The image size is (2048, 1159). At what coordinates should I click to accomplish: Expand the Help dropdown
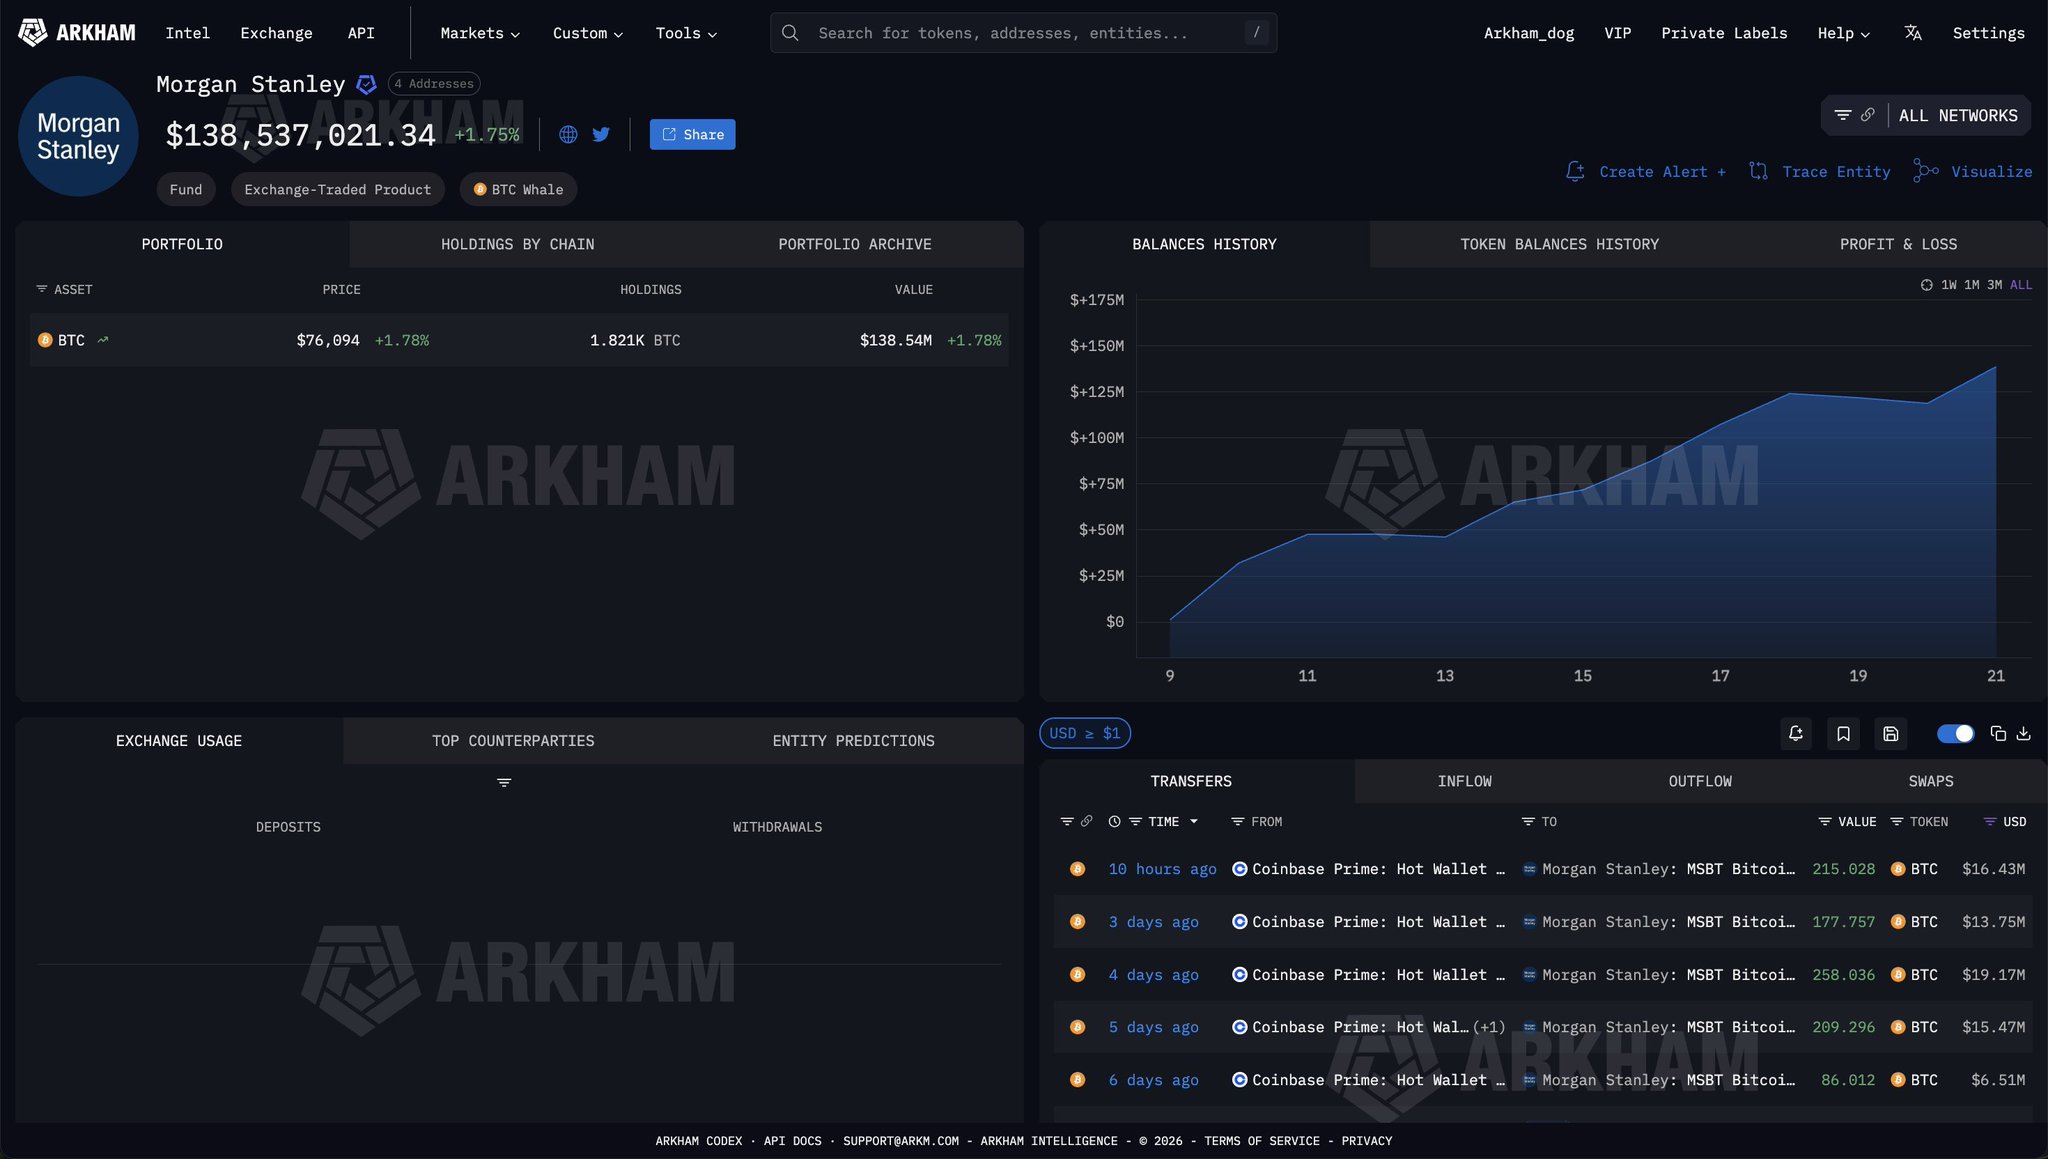[x=1843, y=33]
